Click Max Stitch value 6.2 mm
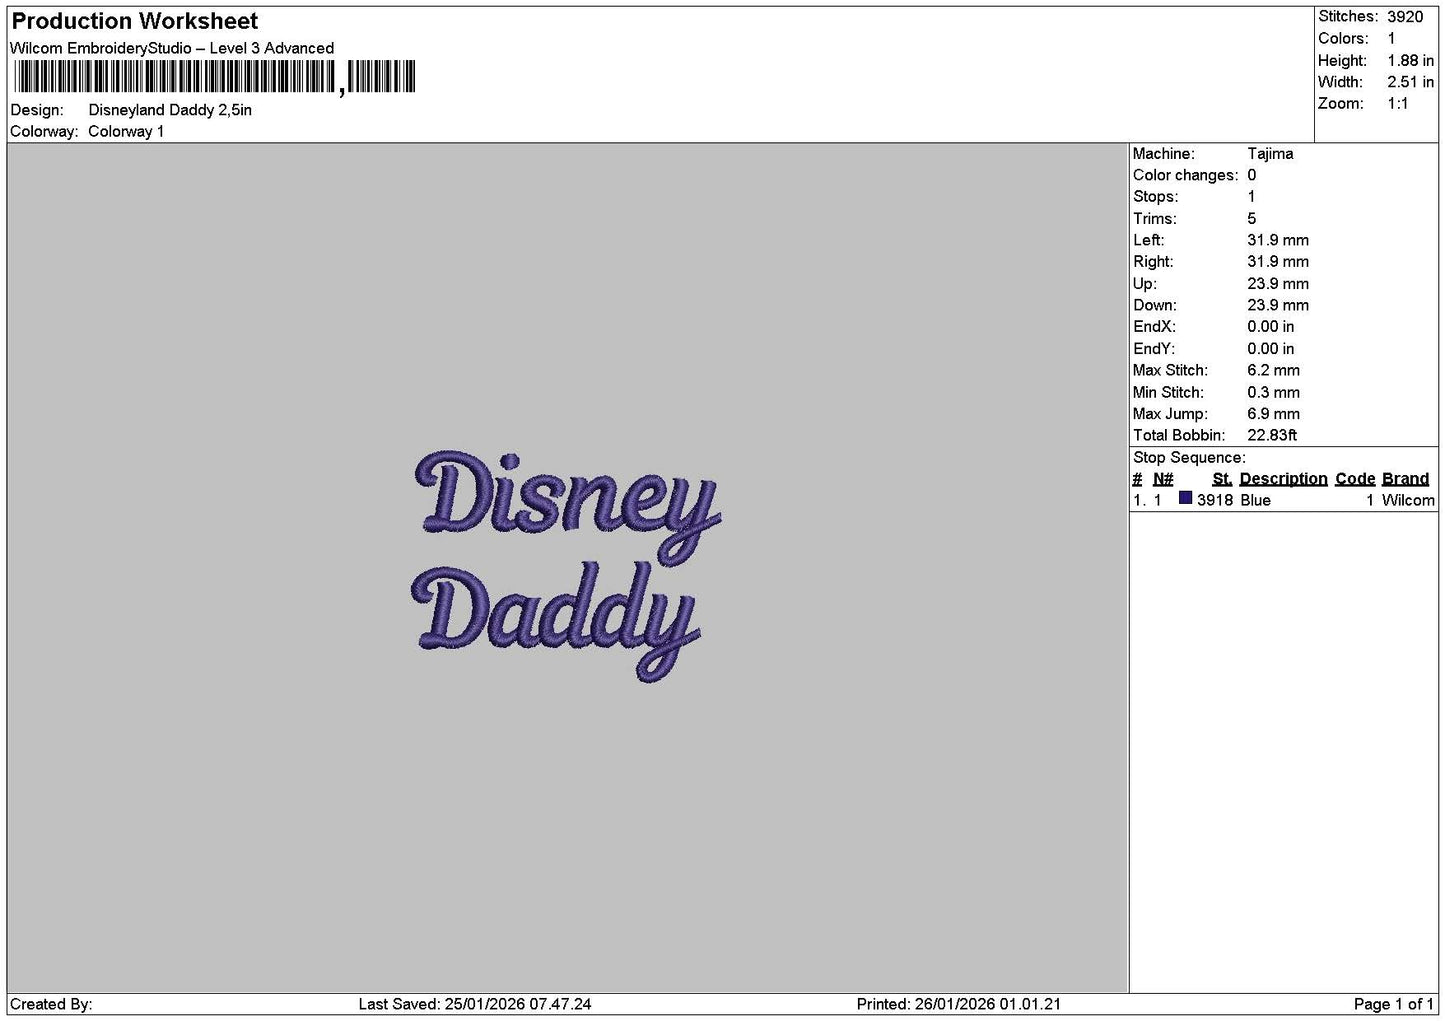Viewport: 1445px width, 1021px height. coord(1273,370)
